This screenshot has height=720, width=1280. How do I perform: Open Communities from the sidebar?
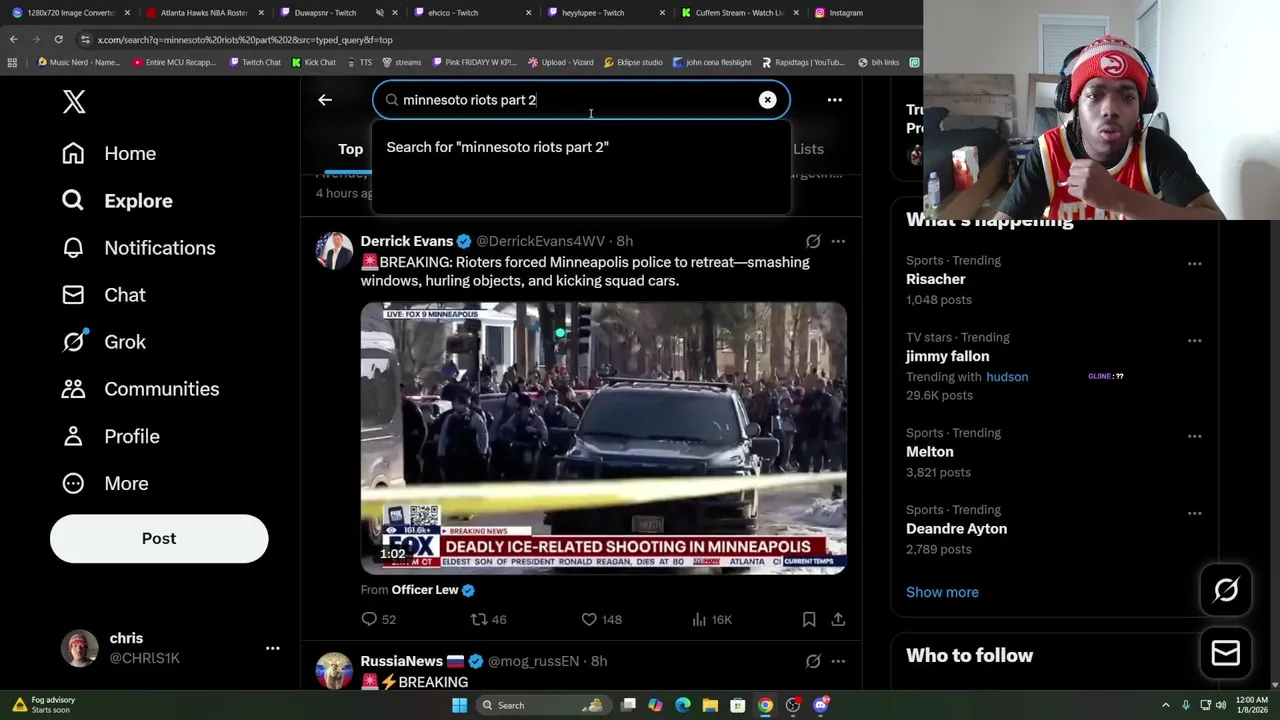pyautogui.click(x=140, y=389)
